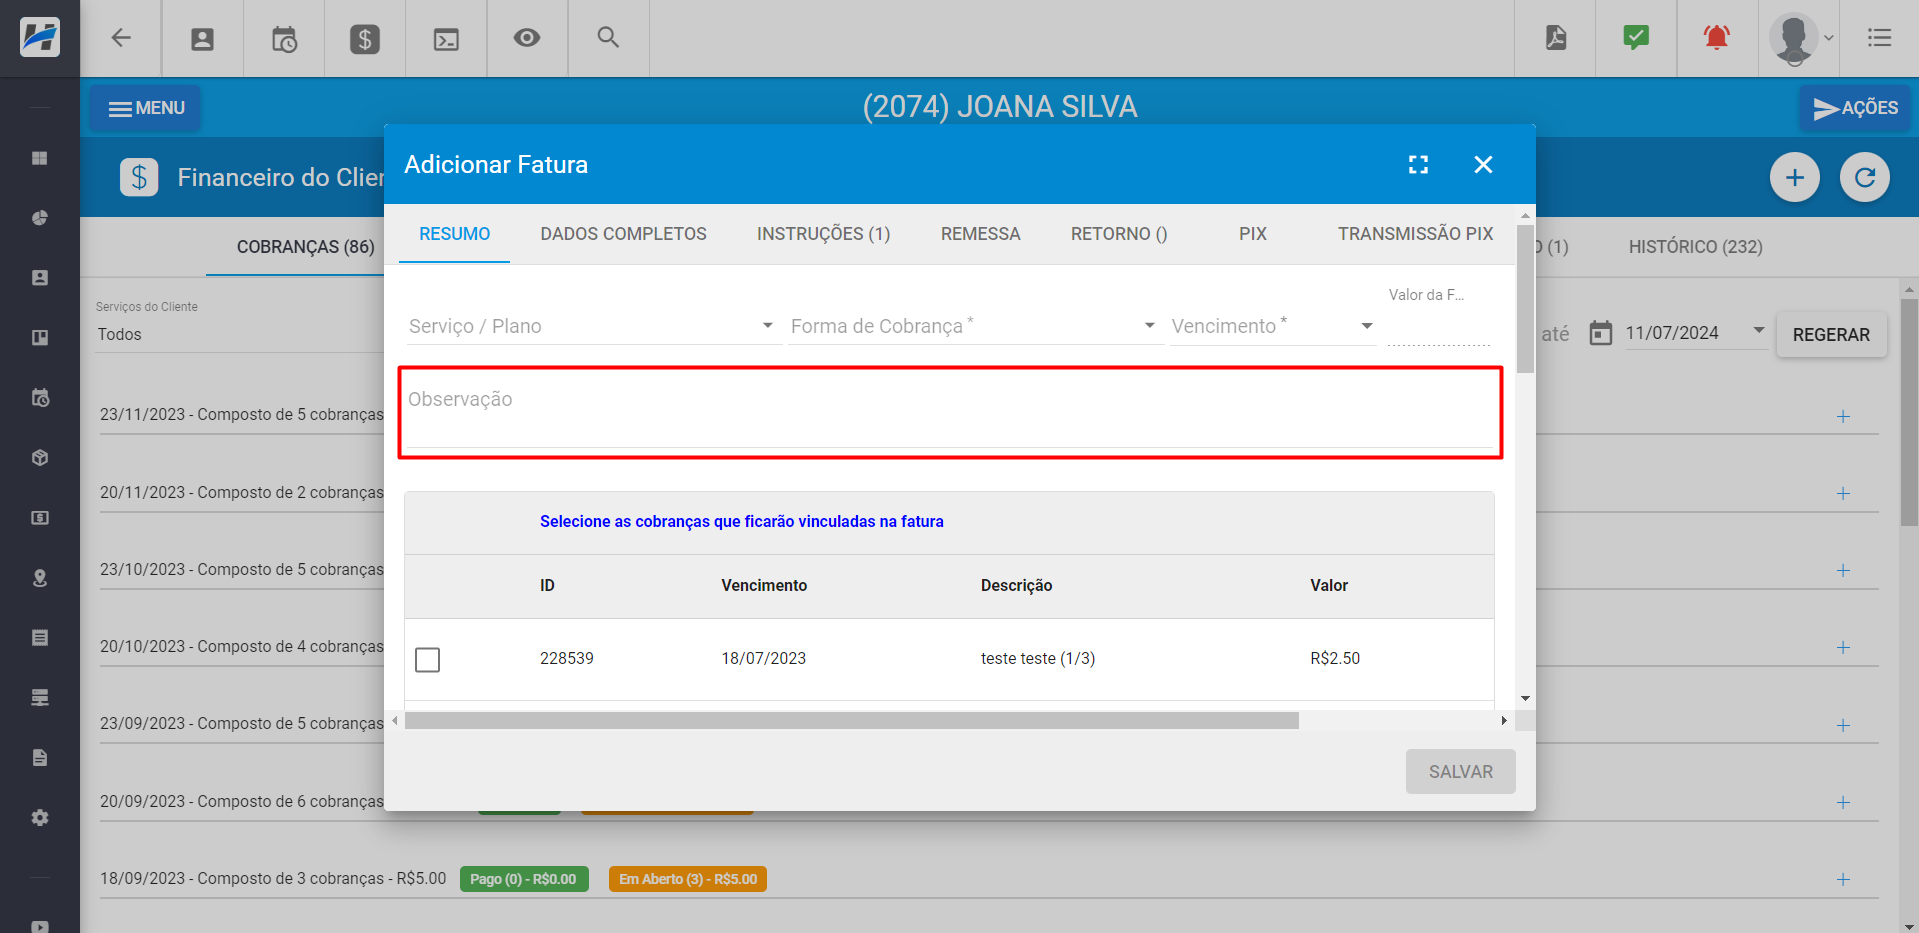1919x933 pixels.
Task: Open the PDF document icon
Action: pyautogui.click(x=1556, y=38)
